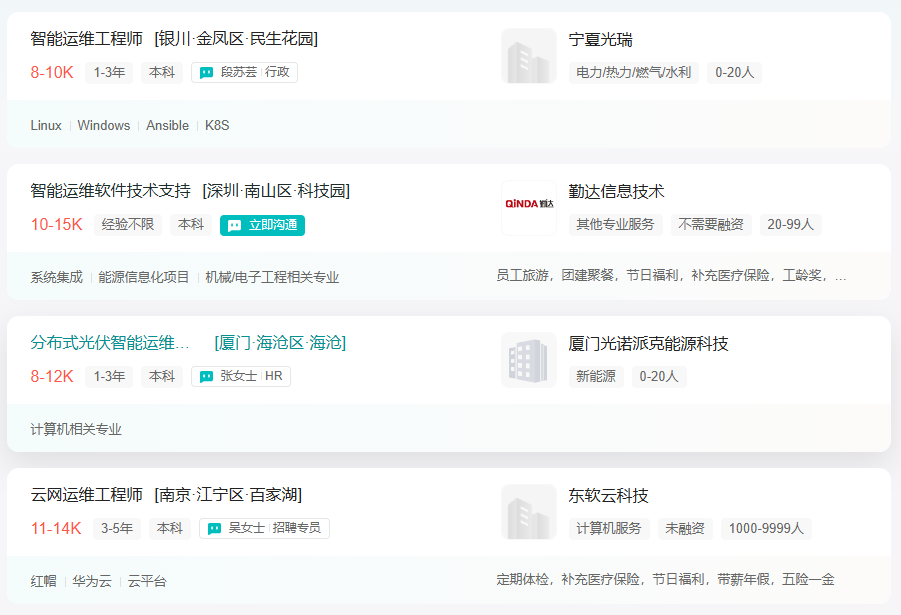
Task: Click the 10-15K salary label
Action: pos(56,224)
